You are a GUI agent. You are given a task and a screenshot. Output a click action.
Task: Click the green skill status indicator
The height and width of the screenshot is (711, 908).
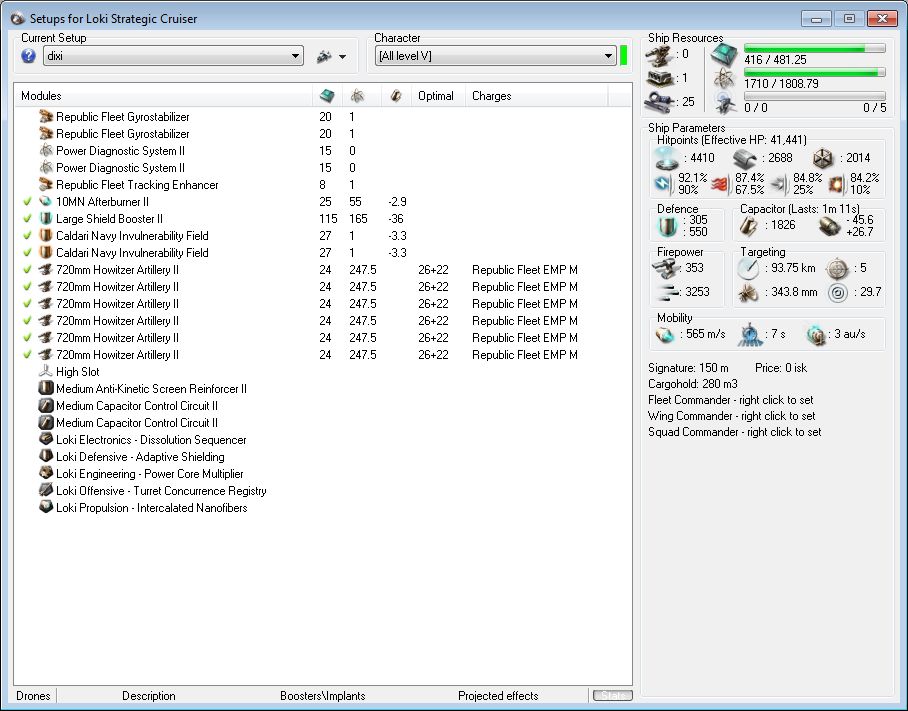[x=624, y=56]
